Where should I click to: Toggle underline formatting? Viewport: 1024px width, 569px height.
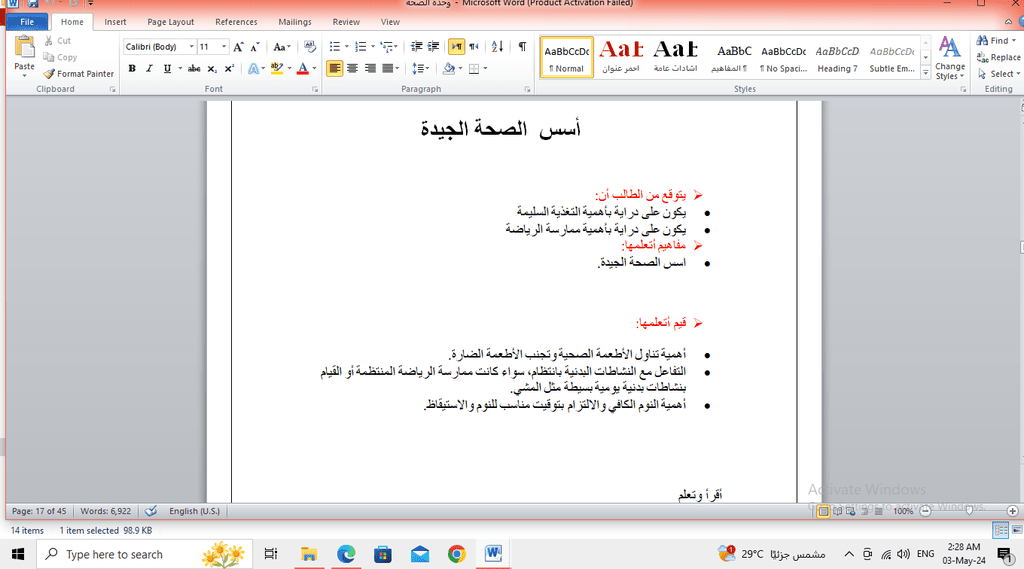(167, 69)
